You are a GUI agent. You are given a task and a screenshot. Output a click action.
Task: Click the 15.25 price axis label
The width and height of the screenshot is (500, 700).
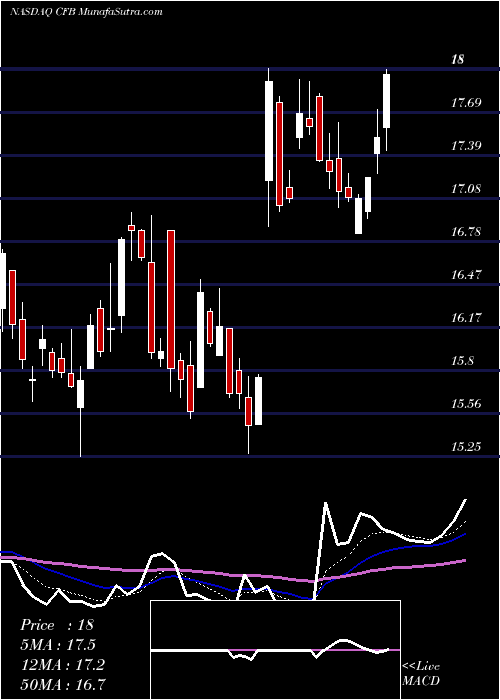pyautogui.click(x=466, y=447)
